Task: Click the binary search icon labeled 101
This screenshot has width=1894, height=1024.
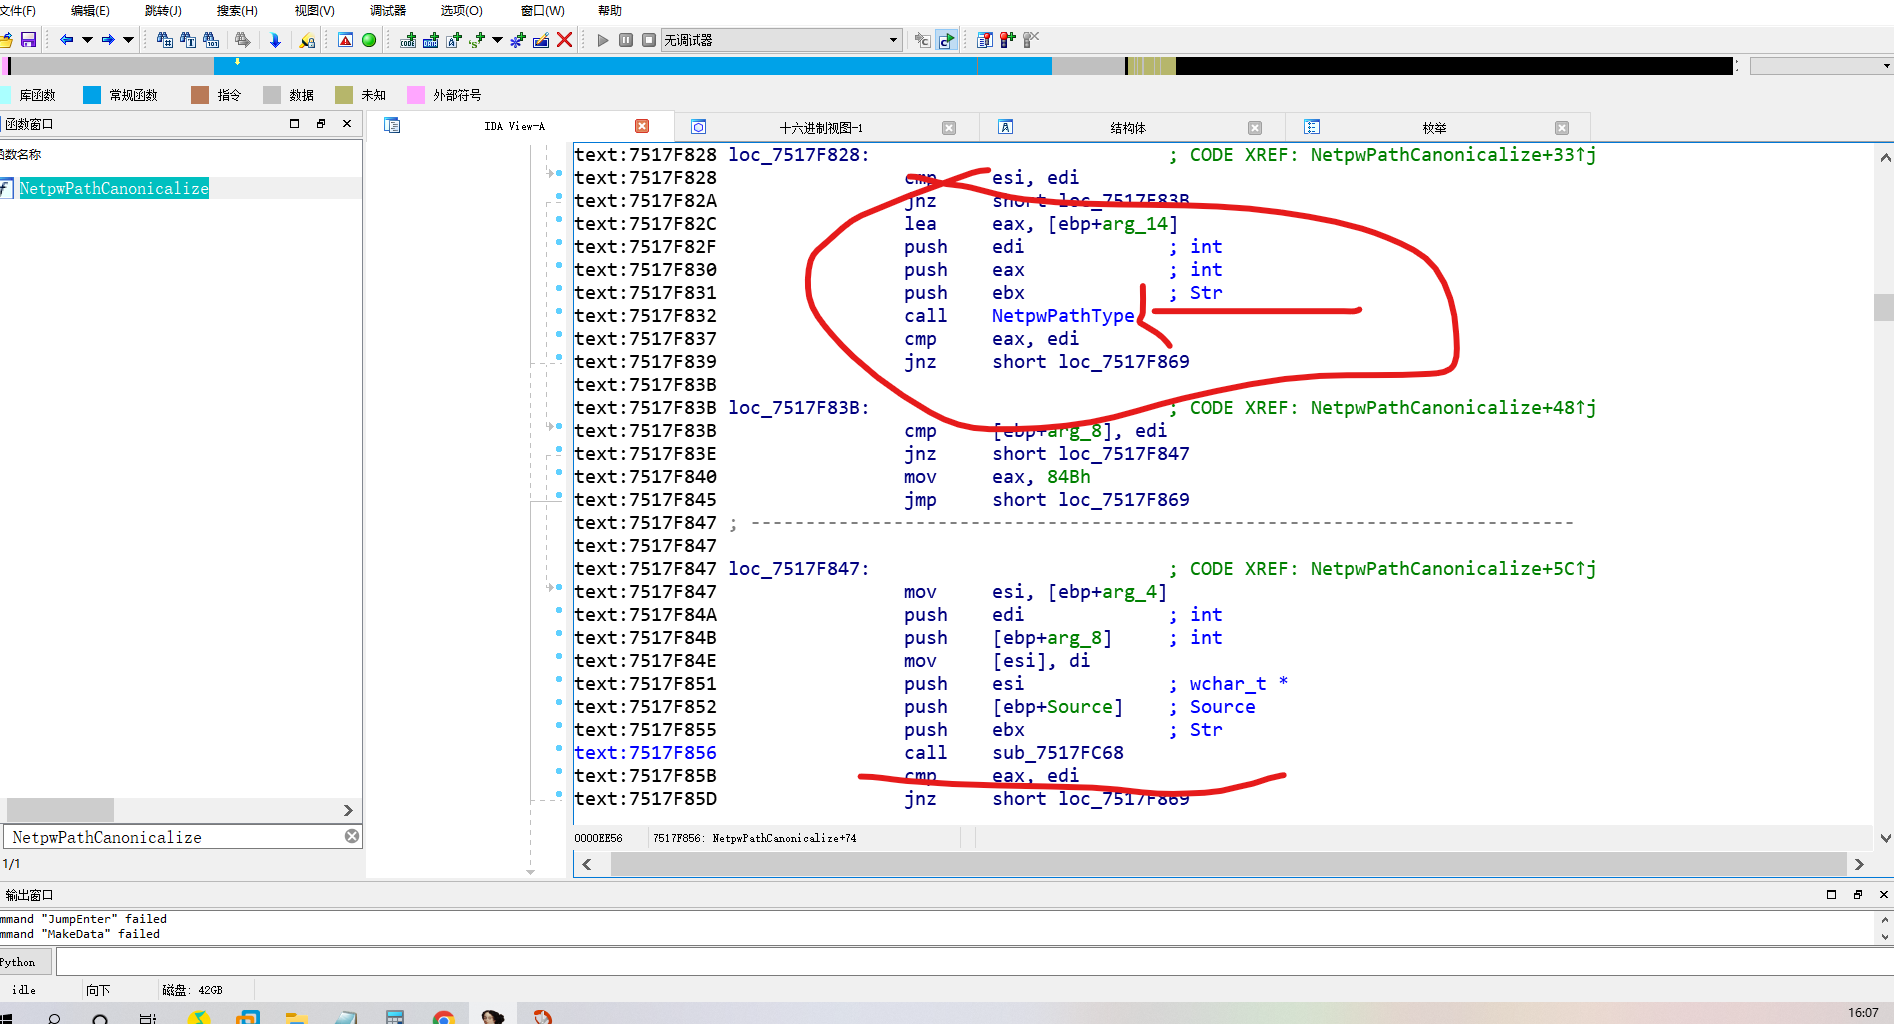Action: 211,40
